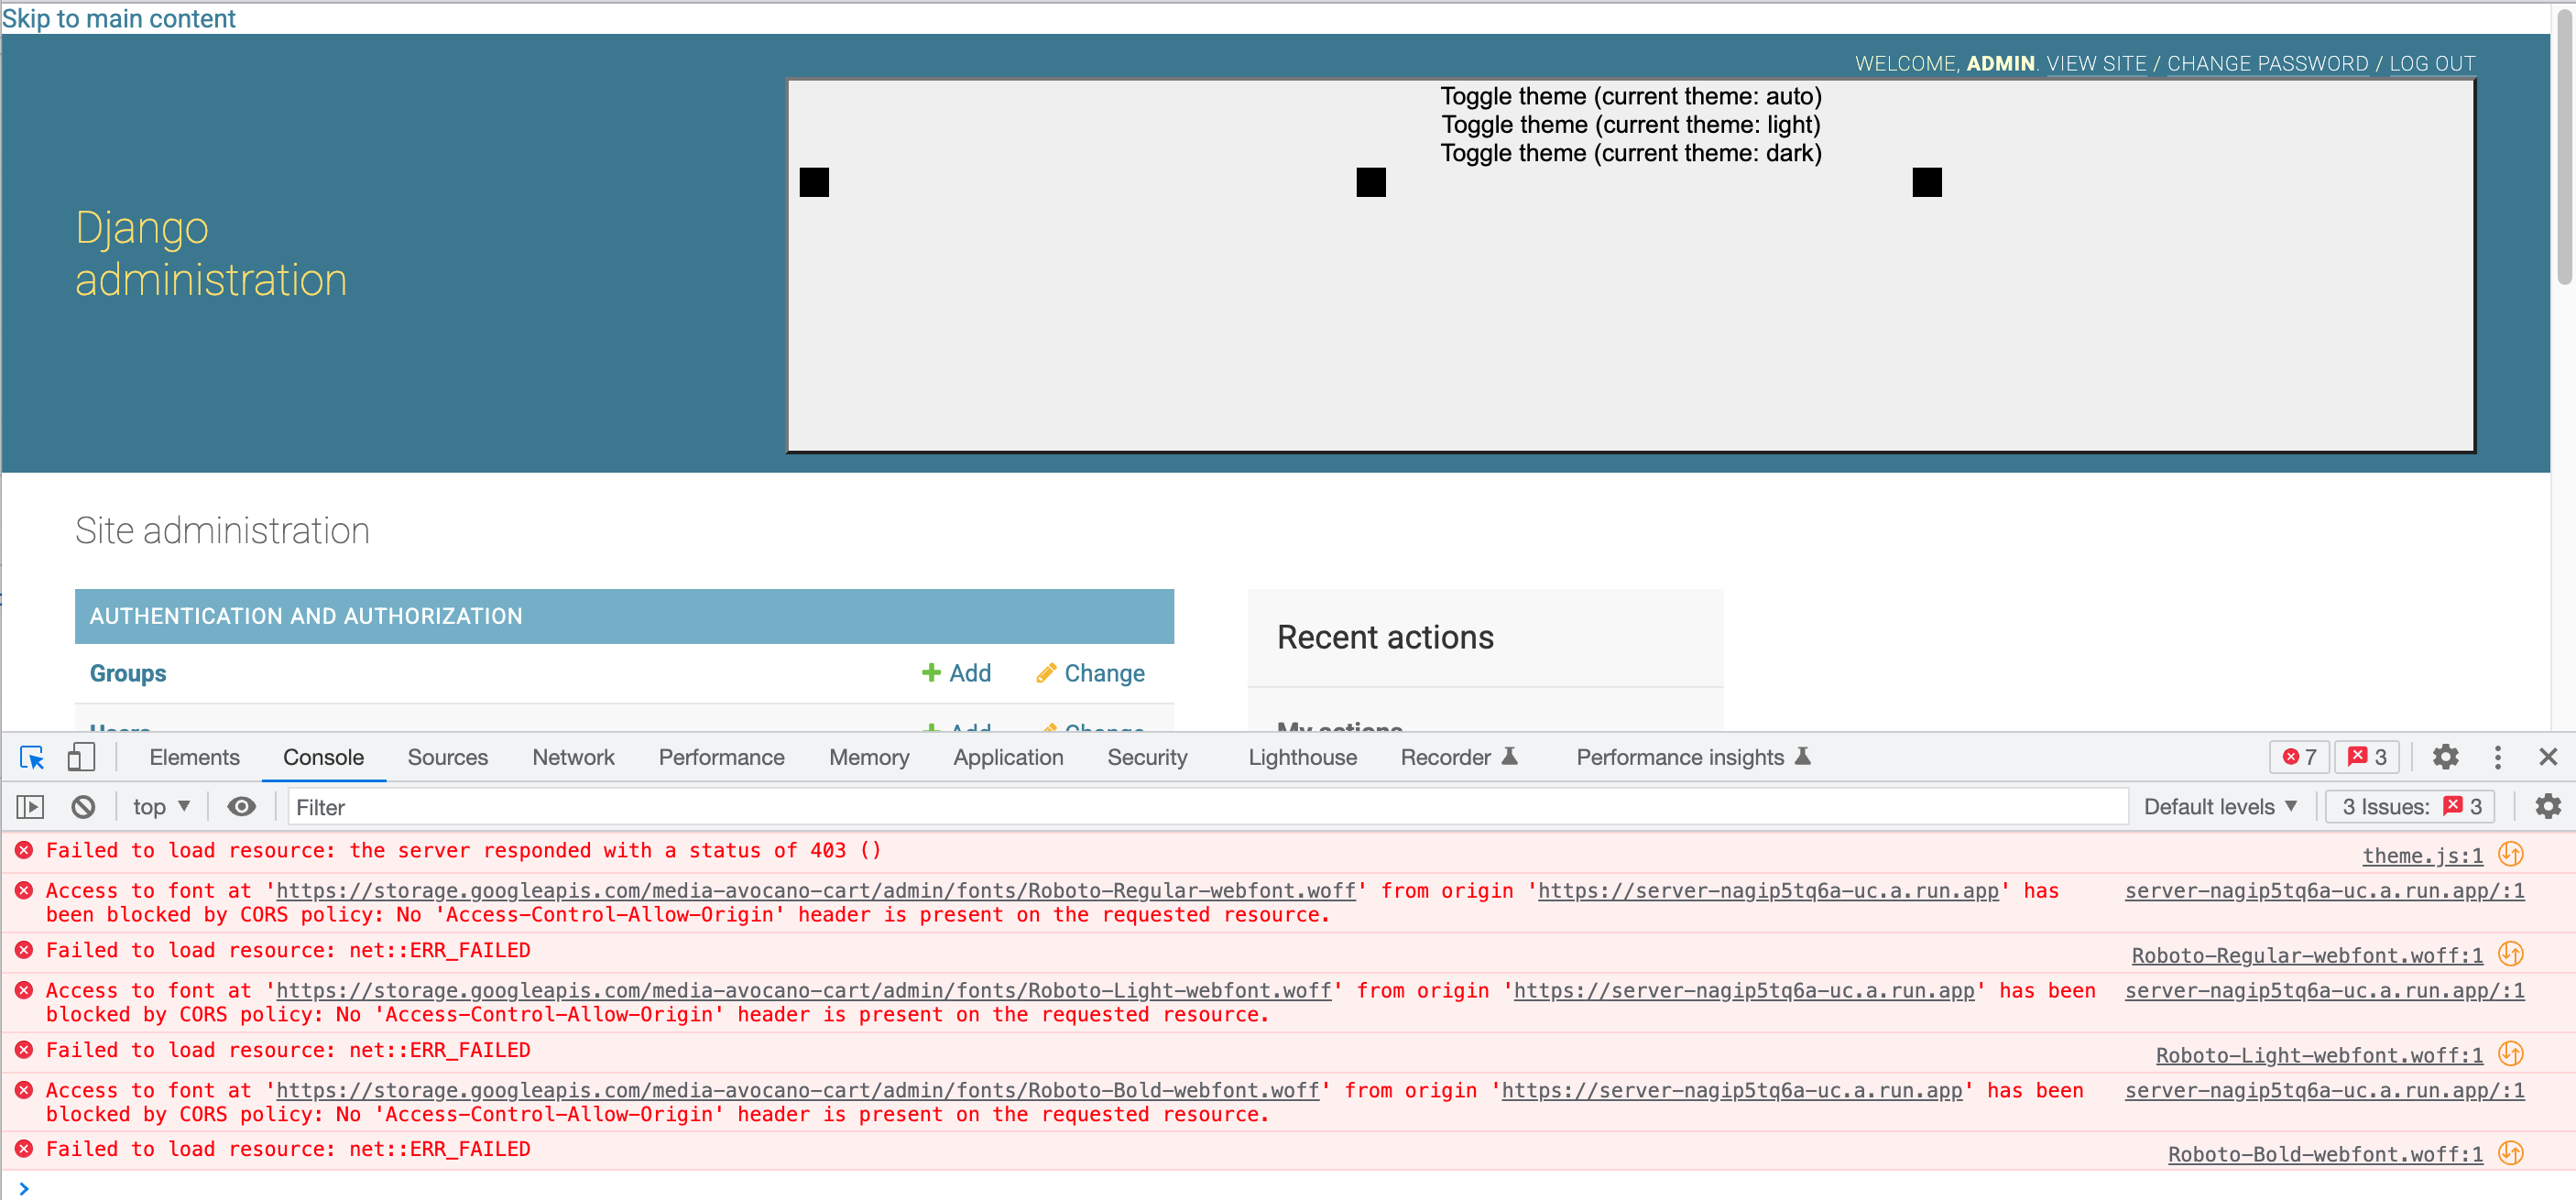Click the console Filter input field
This screenshot has height=1200, width=2576.
1208,807
